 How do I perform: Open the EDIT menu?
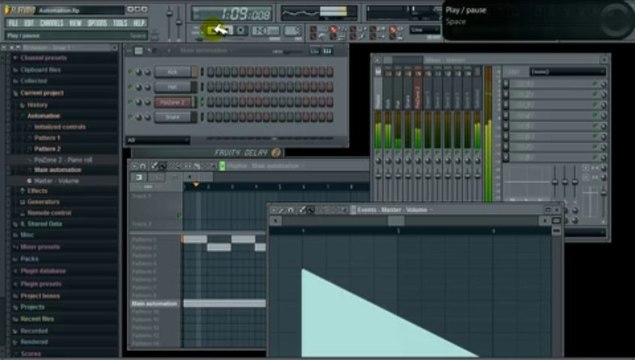29,23
